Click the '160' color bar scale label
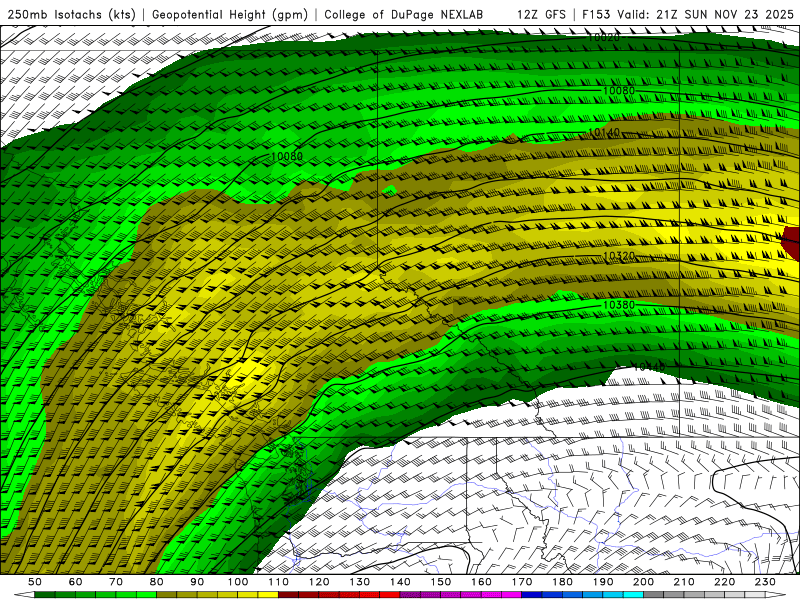 click(x=481, y=582)
